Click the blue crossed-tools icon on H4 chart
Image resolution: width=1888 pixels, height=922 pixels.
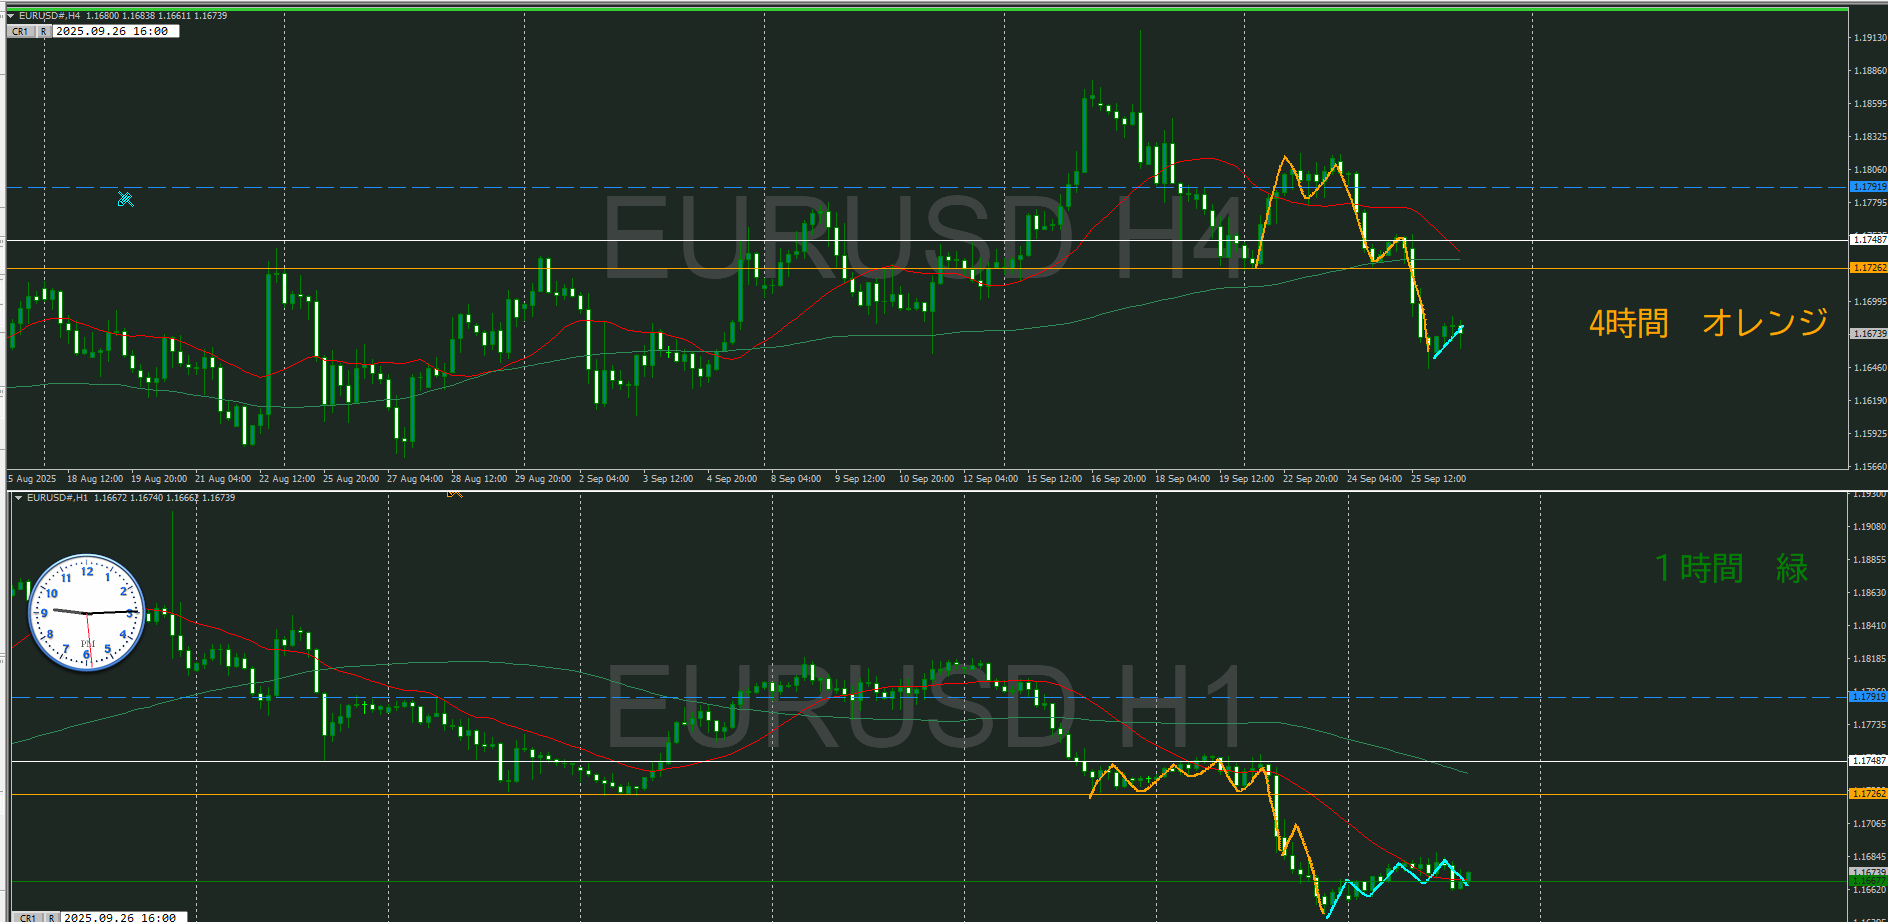[125, 199]
